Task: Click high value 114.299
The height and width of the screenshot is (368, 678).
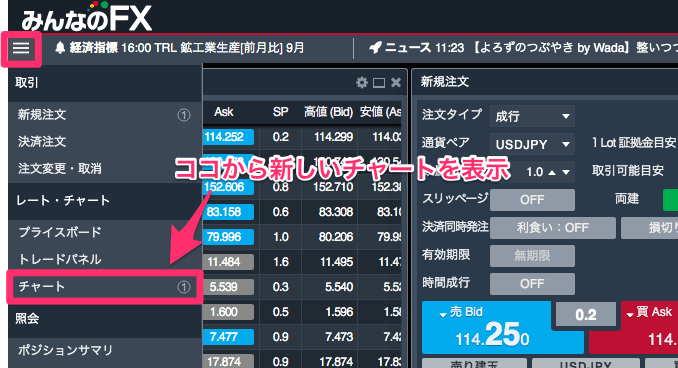Action: coord(333,137)
